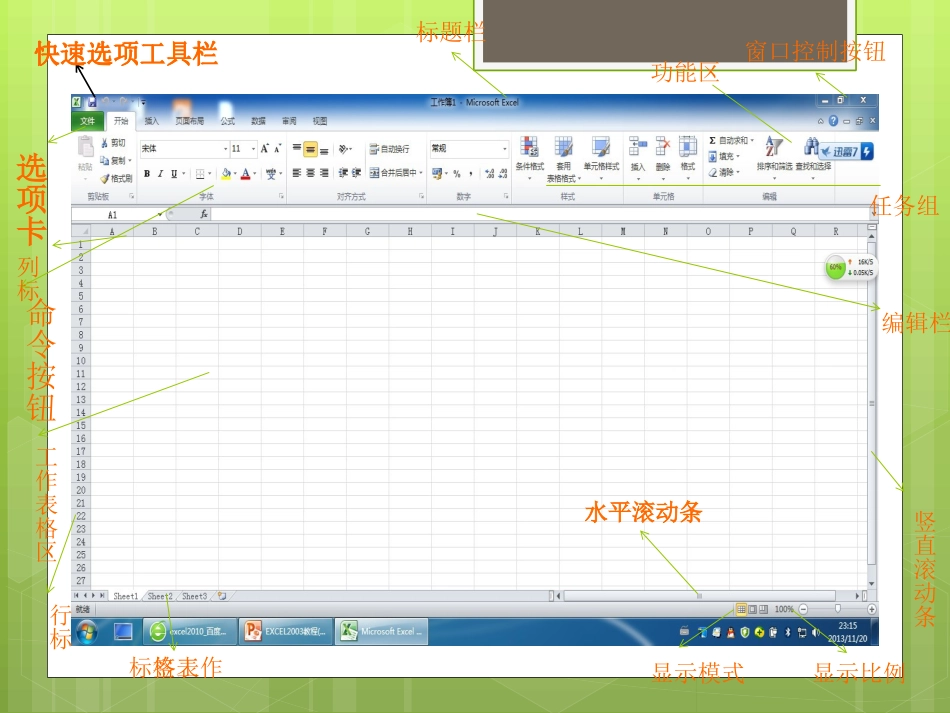Select the Sheet3 worksheet tab
The height and width of the screenshot is (713, 950).
(194, 596)
